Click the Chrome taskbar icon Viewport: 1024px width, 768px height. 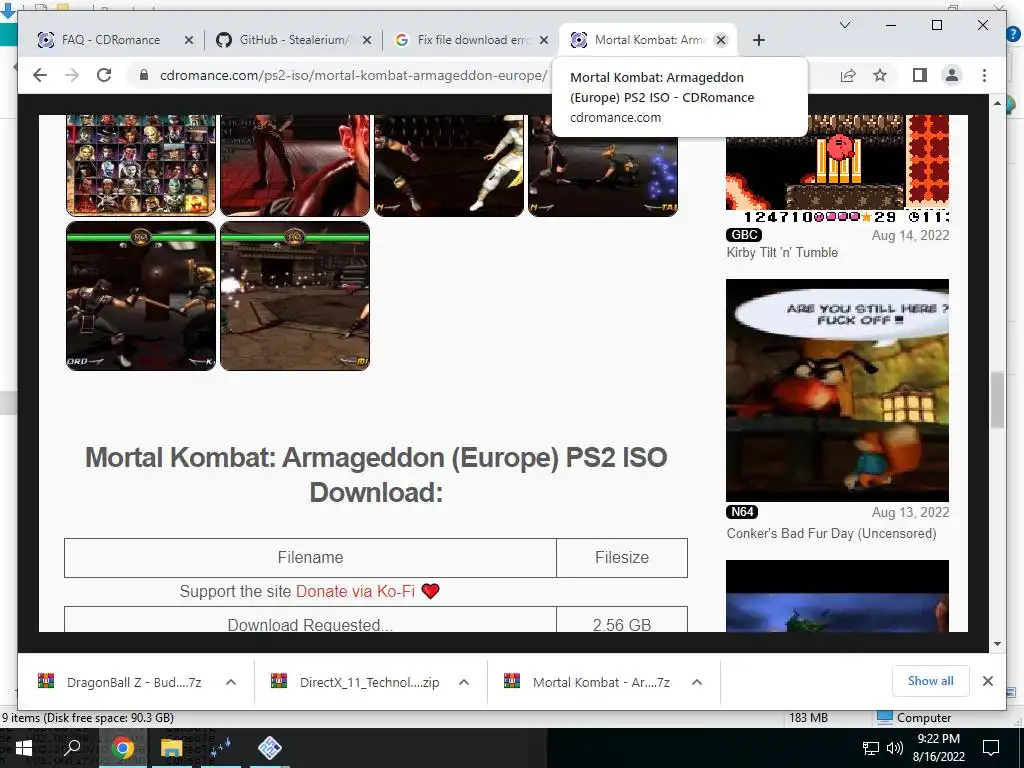(122, 748)
